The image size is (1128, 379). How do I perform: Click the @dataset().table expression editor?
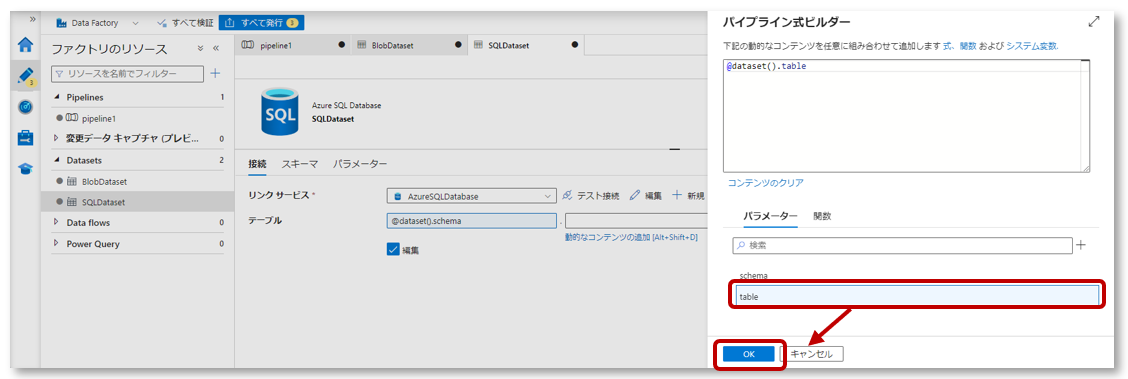[x=906, y=116]
